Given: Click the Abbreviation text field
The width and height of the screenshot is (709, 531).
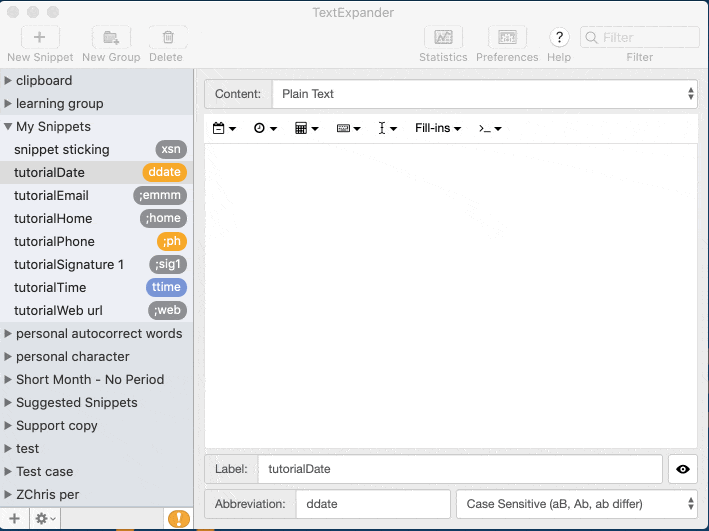Looking at the screenshot, I should point(373,504).
